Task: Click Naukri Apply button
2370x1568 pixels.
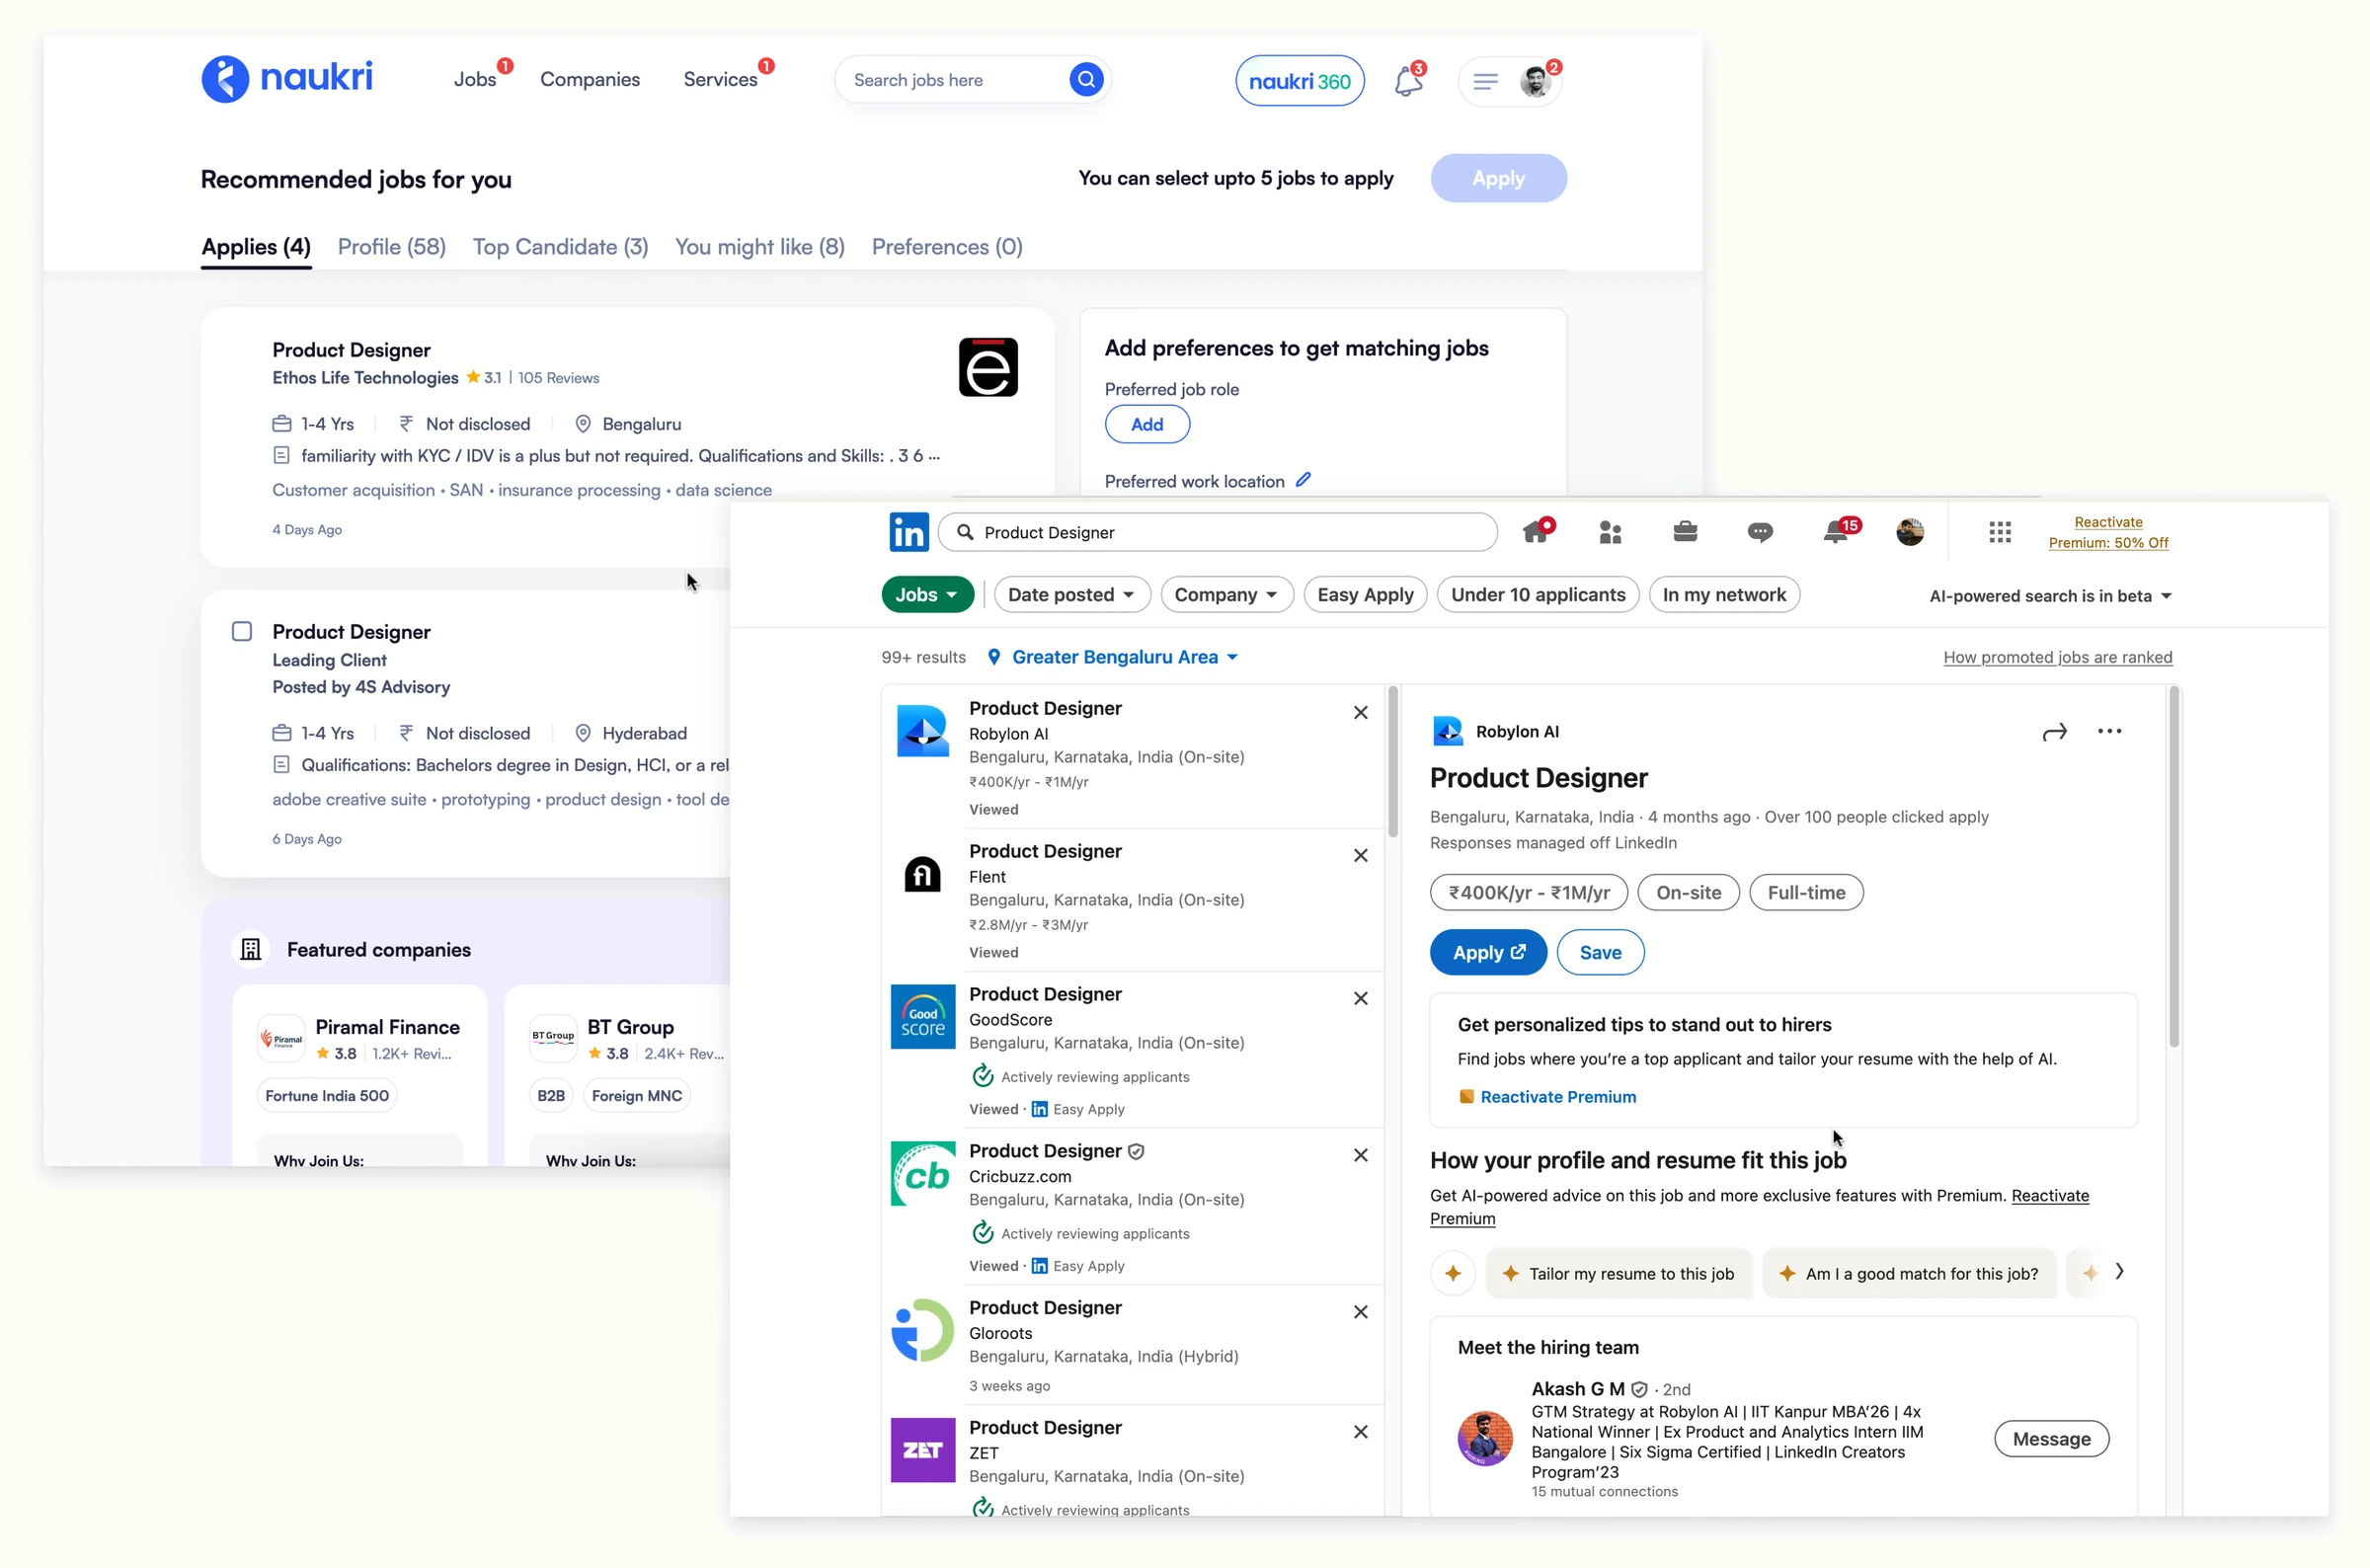Action: (1497, 178)
